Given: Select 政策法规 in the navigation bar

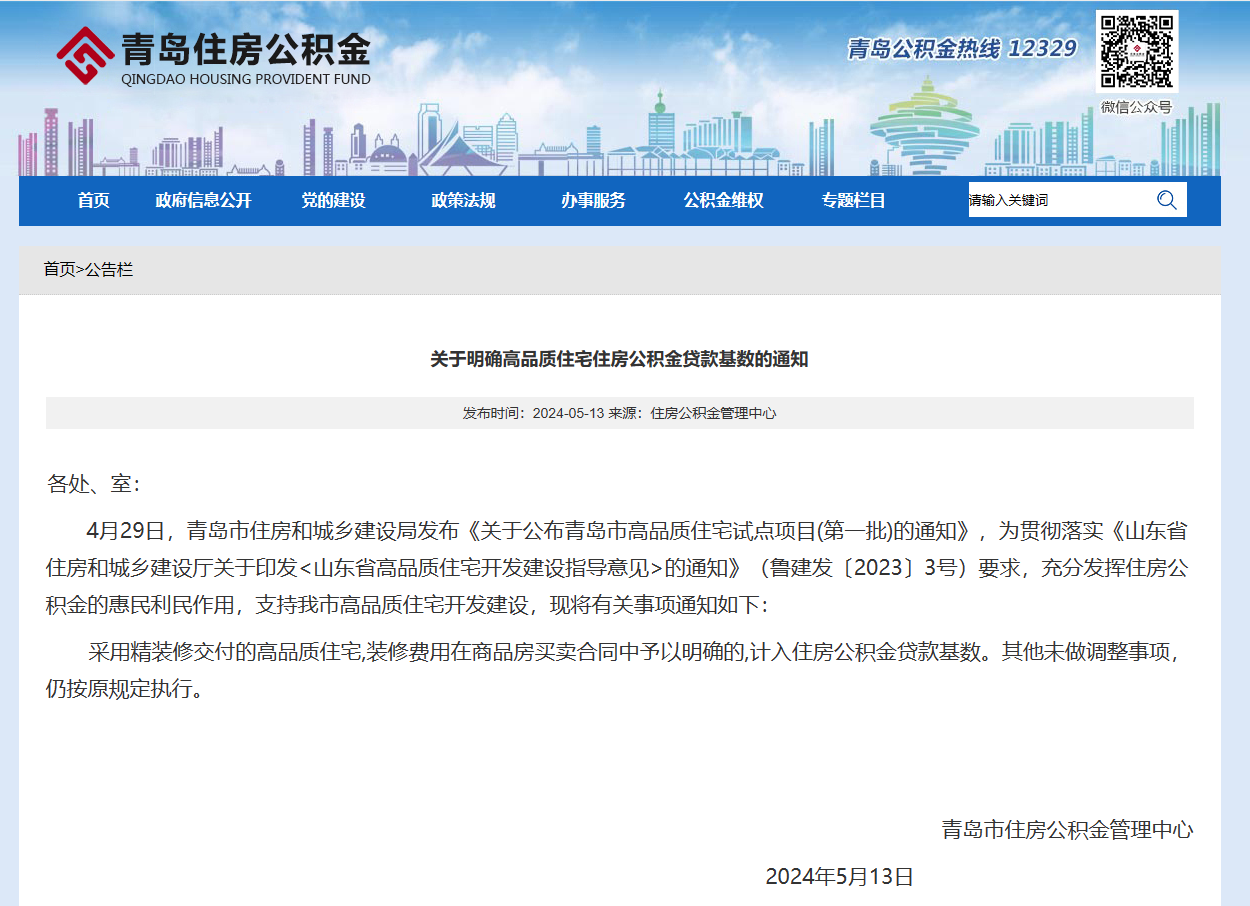Looking at the screenshot, I should (x=463, y=200).
